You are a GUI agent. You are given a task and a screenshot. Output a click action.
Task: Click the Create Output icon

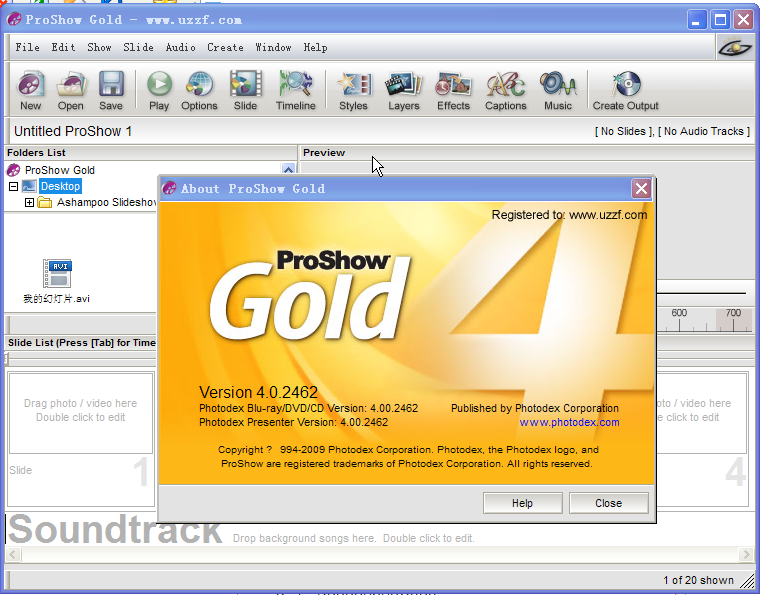point(626,91)
